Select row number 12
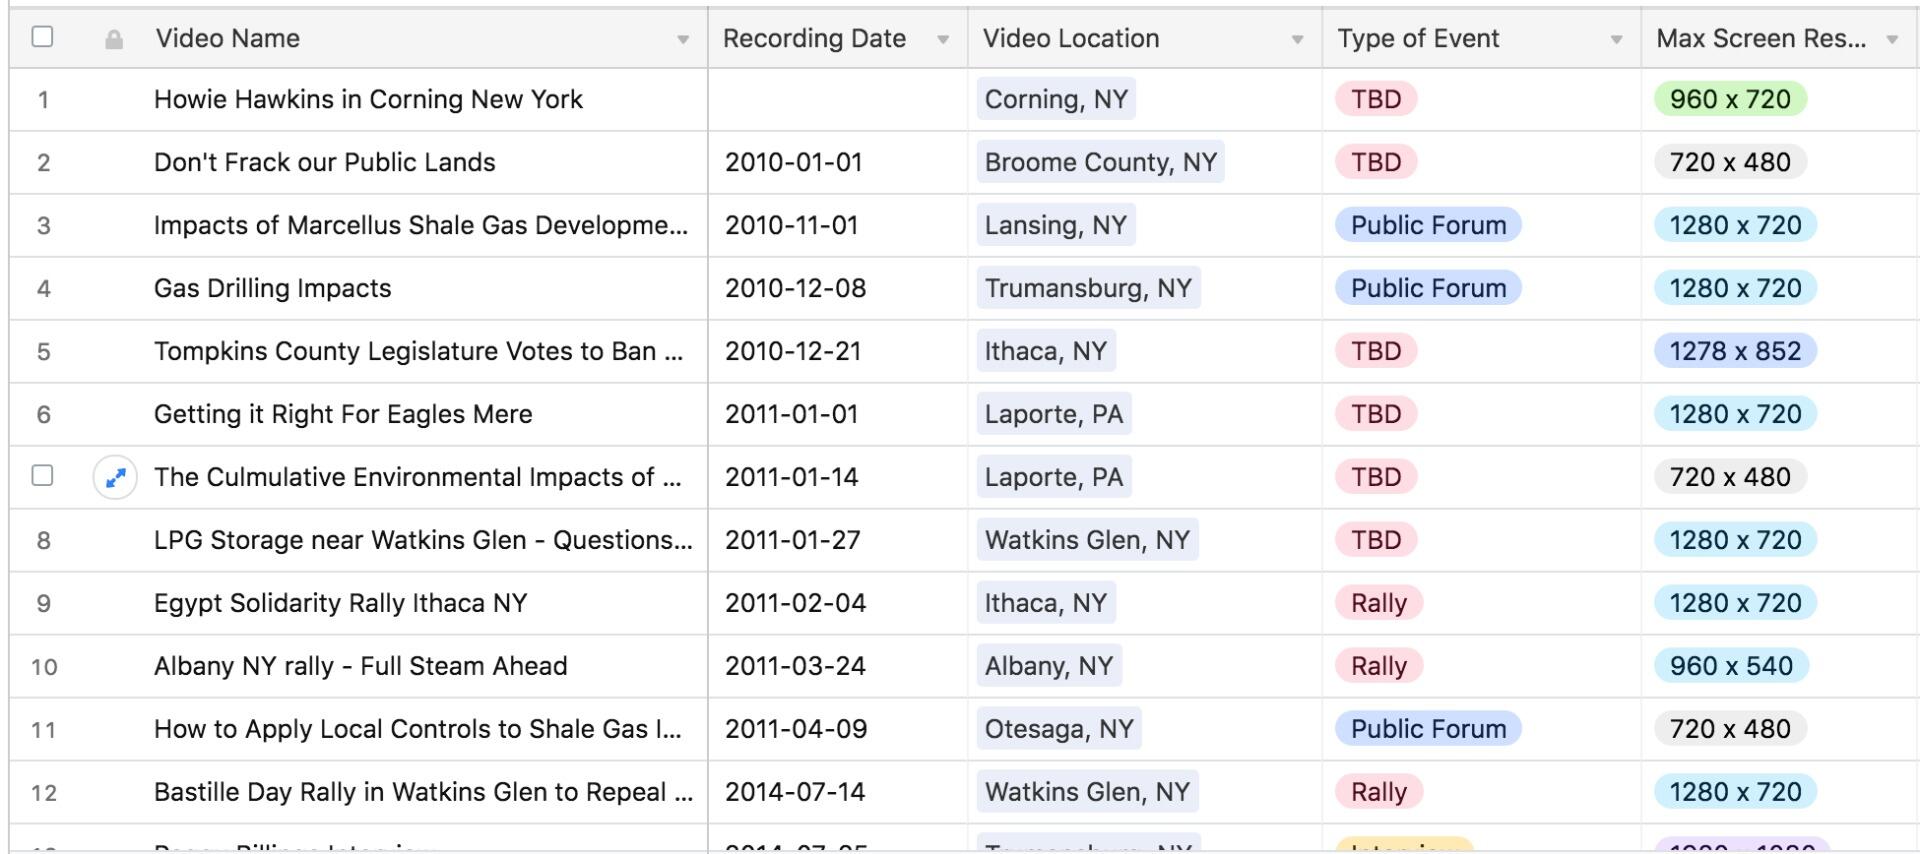 (43, 793)
